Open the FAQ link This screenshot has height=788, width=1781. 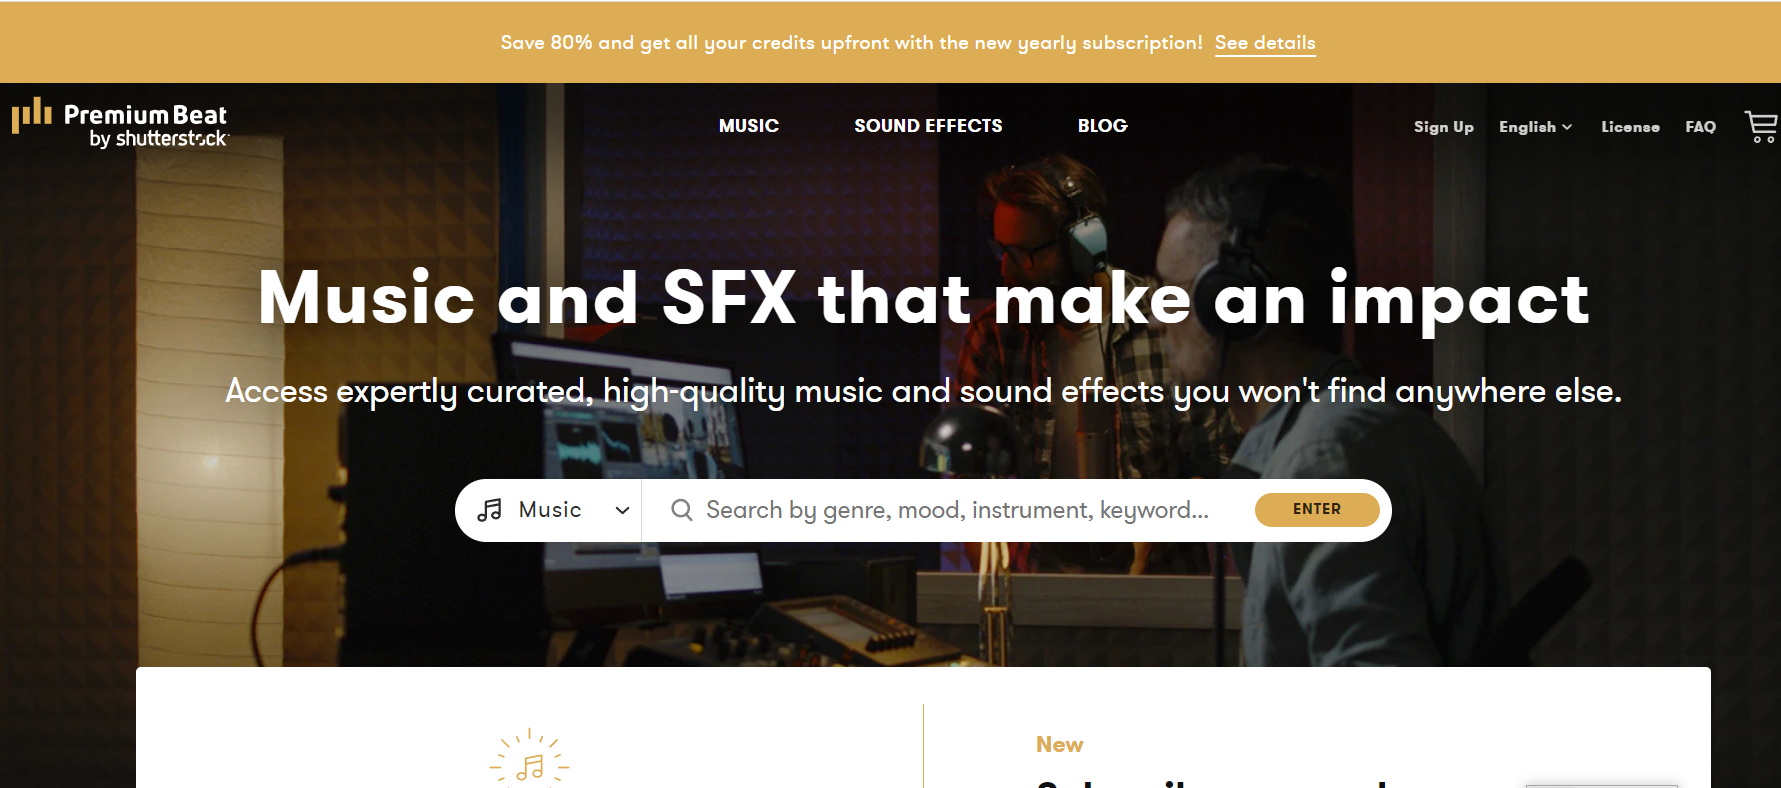(x=1700, y=127)
